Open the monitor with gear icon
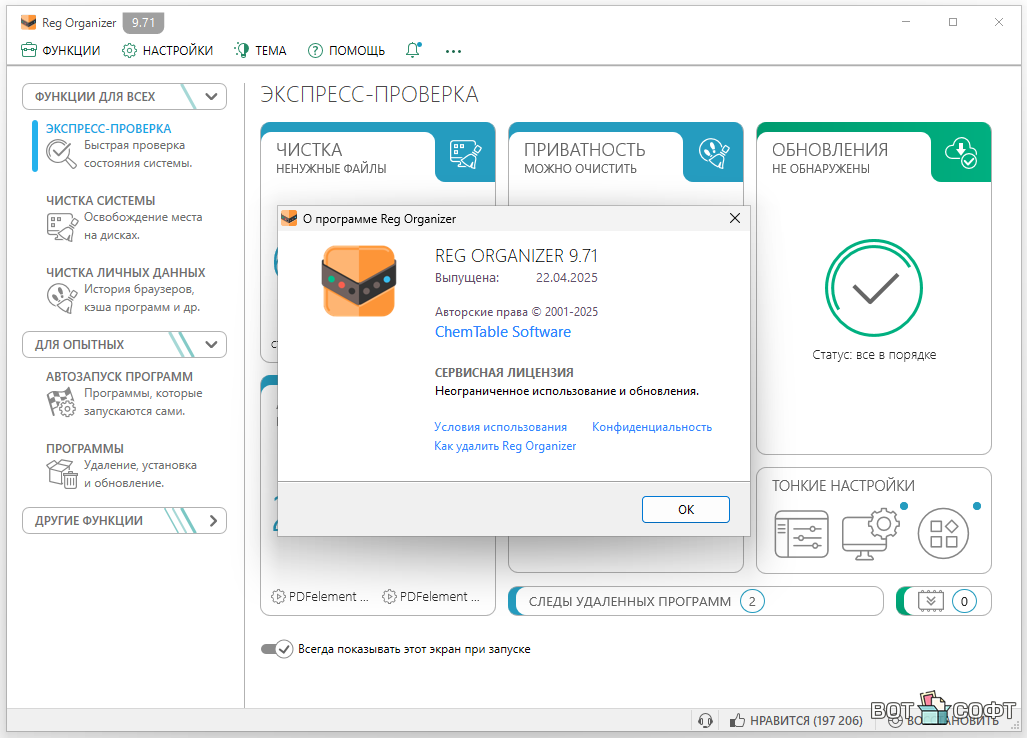This screenshot has width=1027, height=738. [x=870, y=534]
